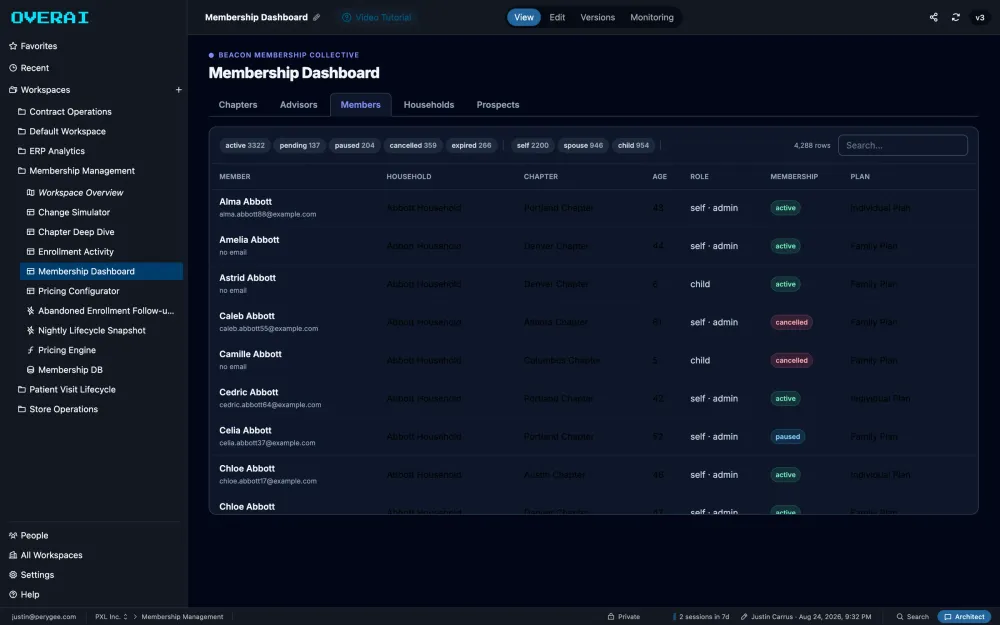Open the v3 version badge
The width and height of the screenshot is (1000, 625).
[x=980, y=17]
